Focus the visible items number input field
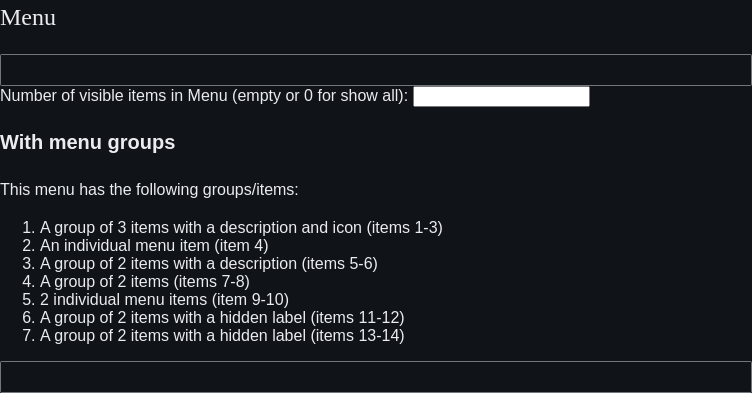 pos(501,96)
